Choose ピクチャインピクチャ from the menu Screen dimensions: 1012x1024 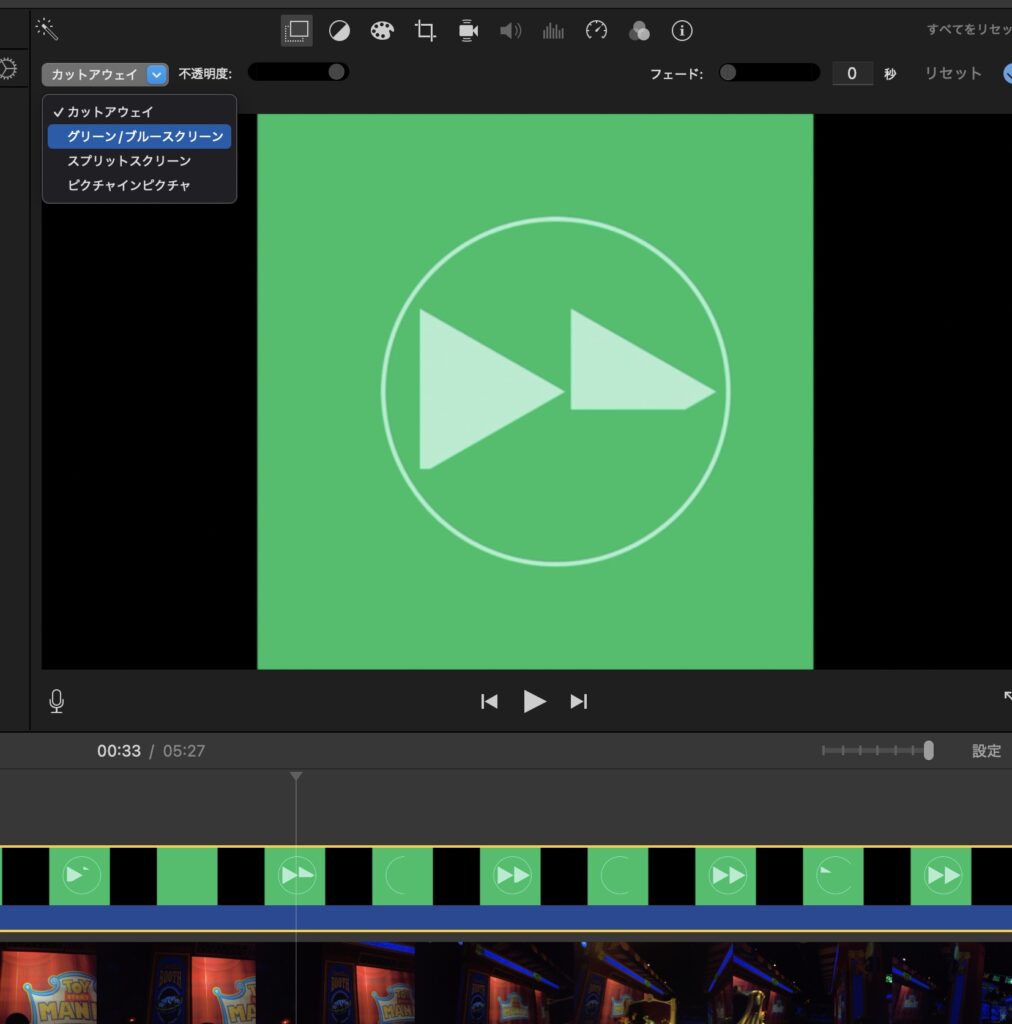pos(129,185)
